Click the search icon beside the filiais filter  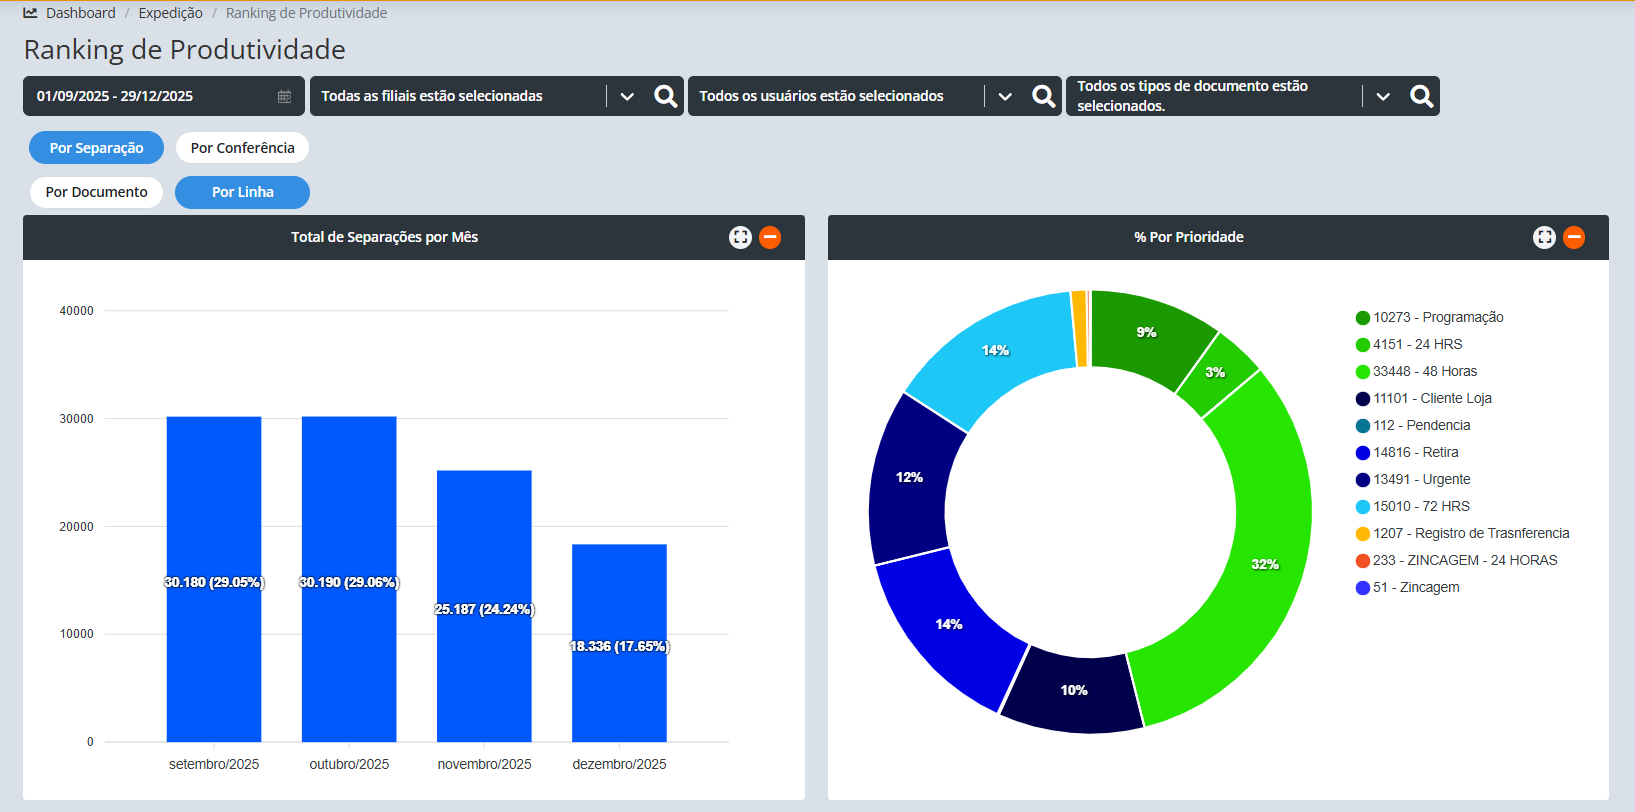tap(665, 96)
